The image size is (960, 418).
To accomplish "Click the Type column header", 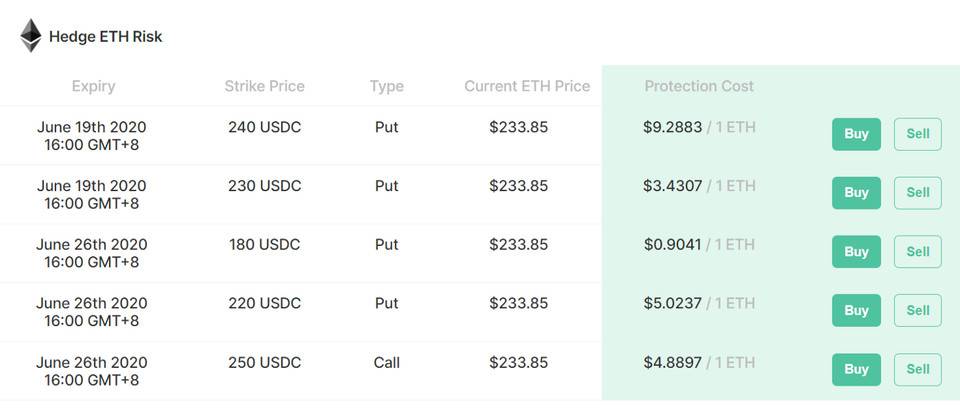I will click(x=386, y=86).
